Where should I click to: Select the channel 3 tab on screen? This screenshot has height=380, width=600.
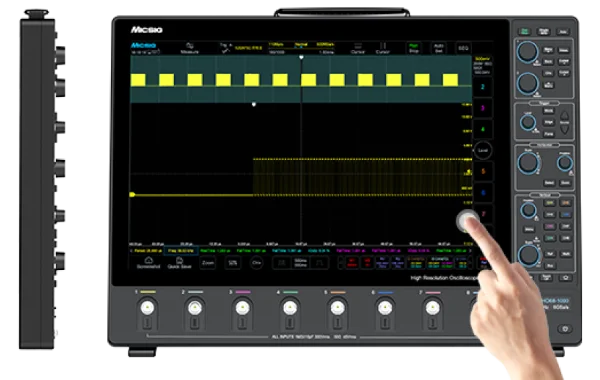click(x=483, y=108)
